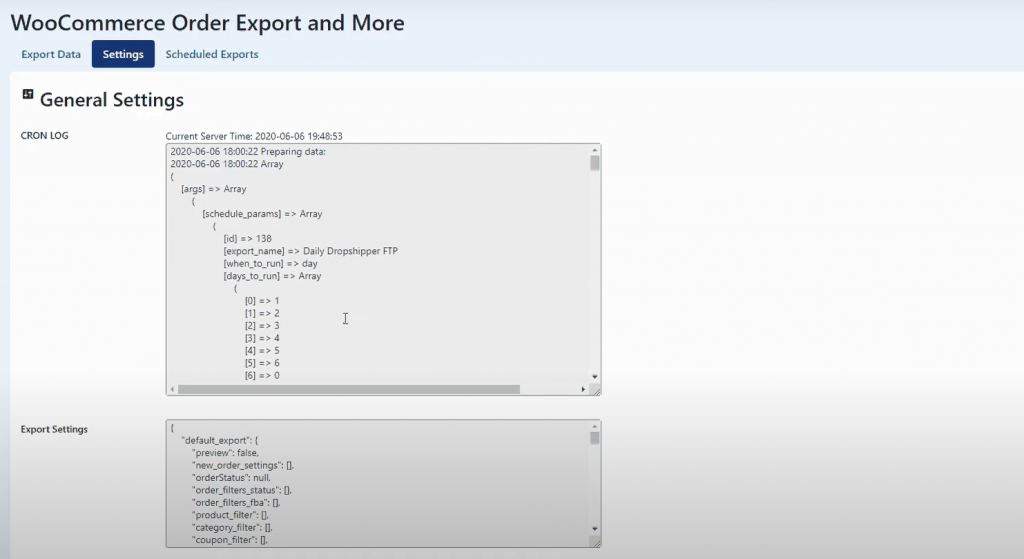The width and height of the screenshot is (1024, 559).
Task: Click the '[schedule_params] => Array' line
Action: (263, 214)
